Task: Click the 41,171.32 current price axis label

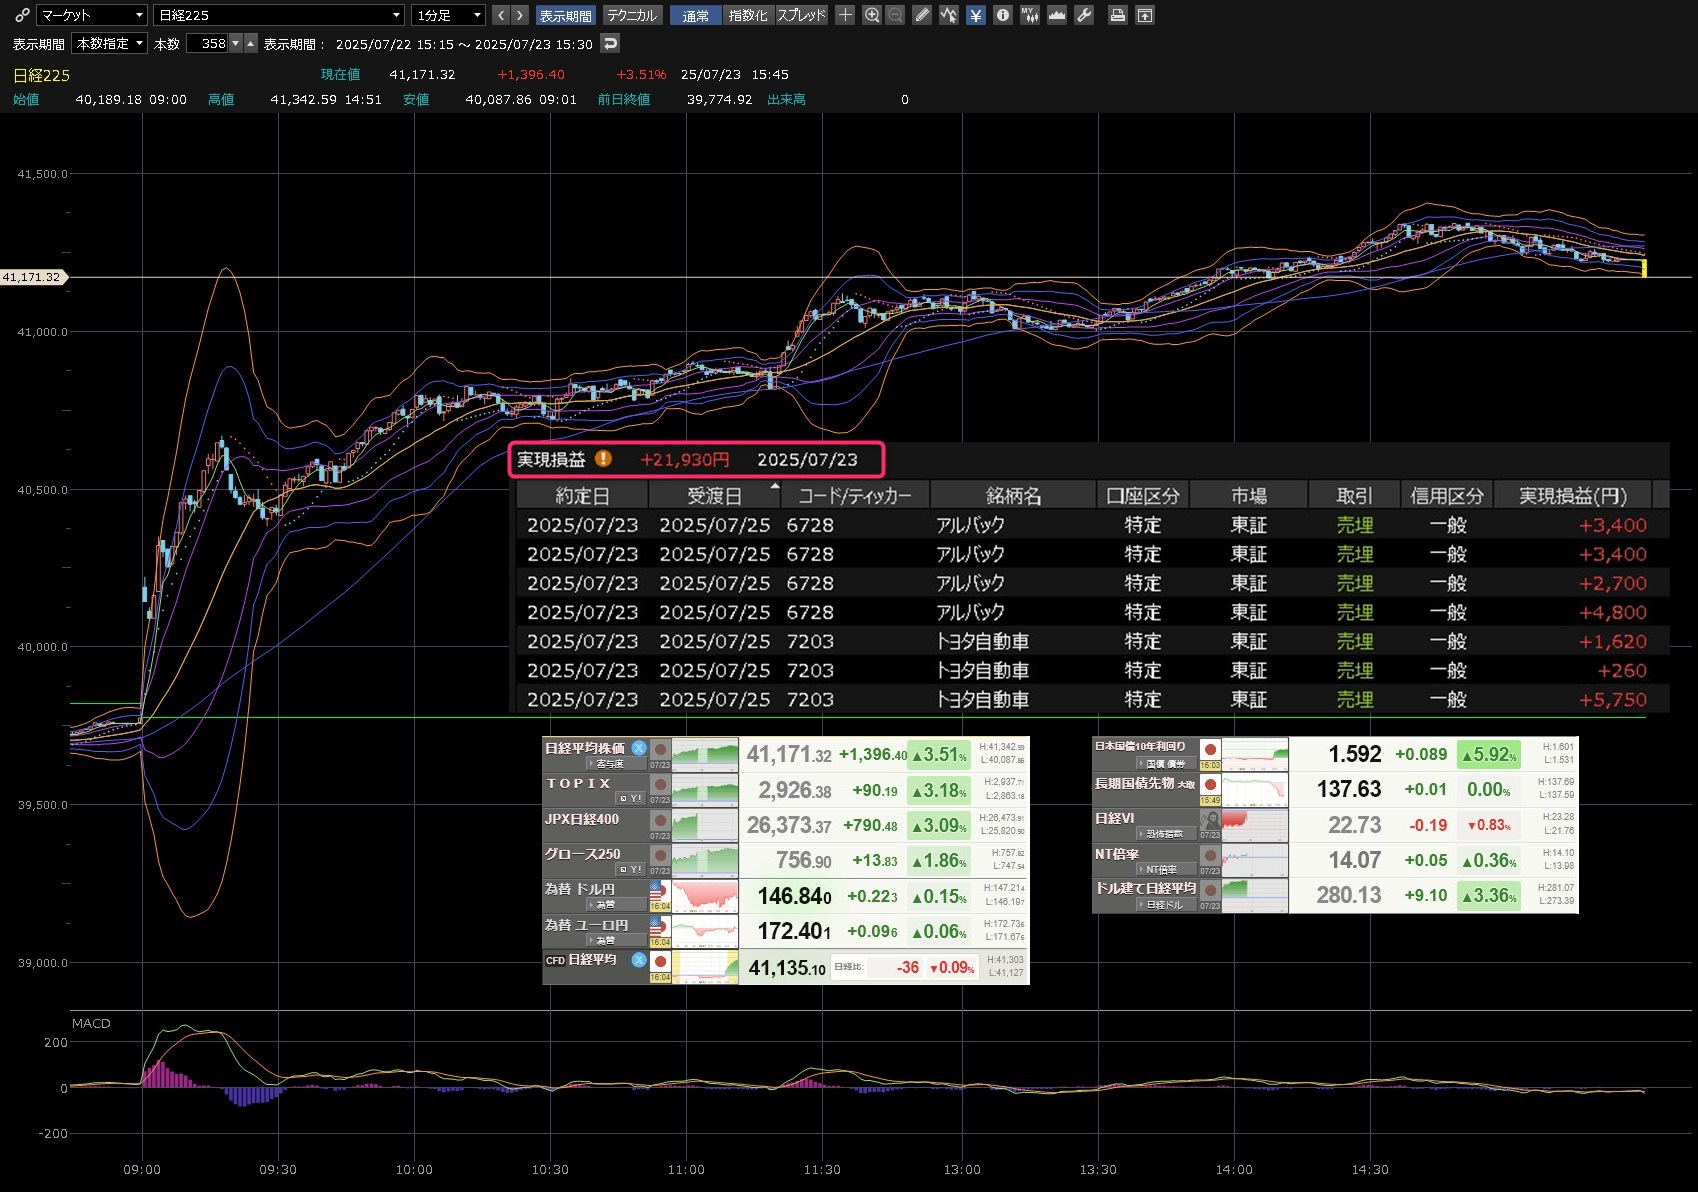Action: (x=32, y=277)
